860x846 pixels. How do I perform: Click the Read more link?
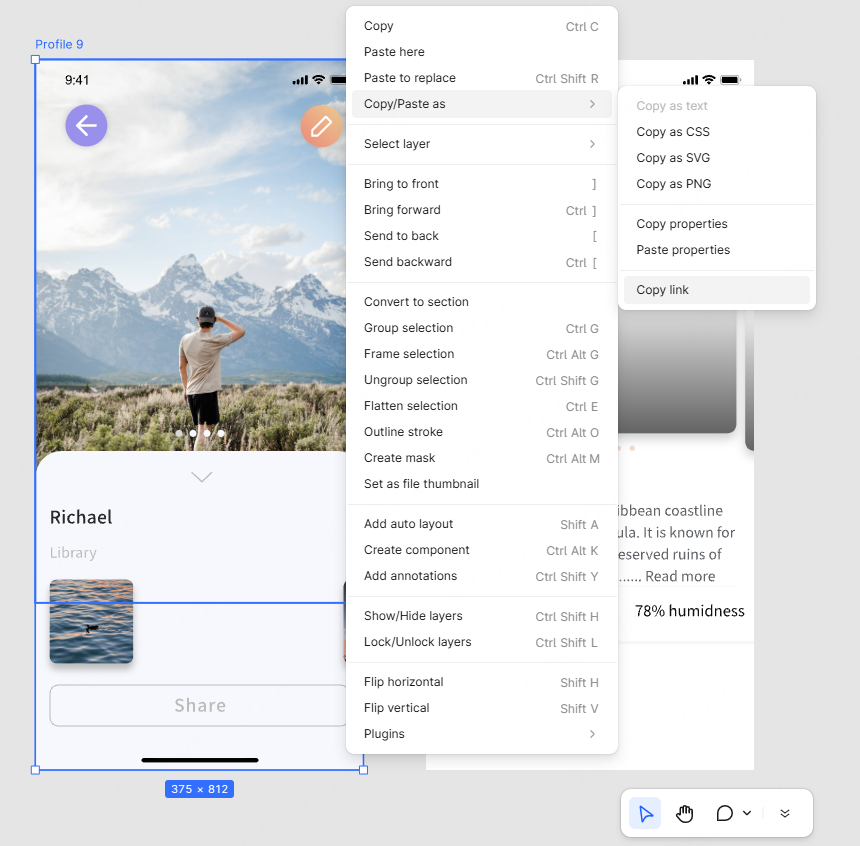click(680, 576)
